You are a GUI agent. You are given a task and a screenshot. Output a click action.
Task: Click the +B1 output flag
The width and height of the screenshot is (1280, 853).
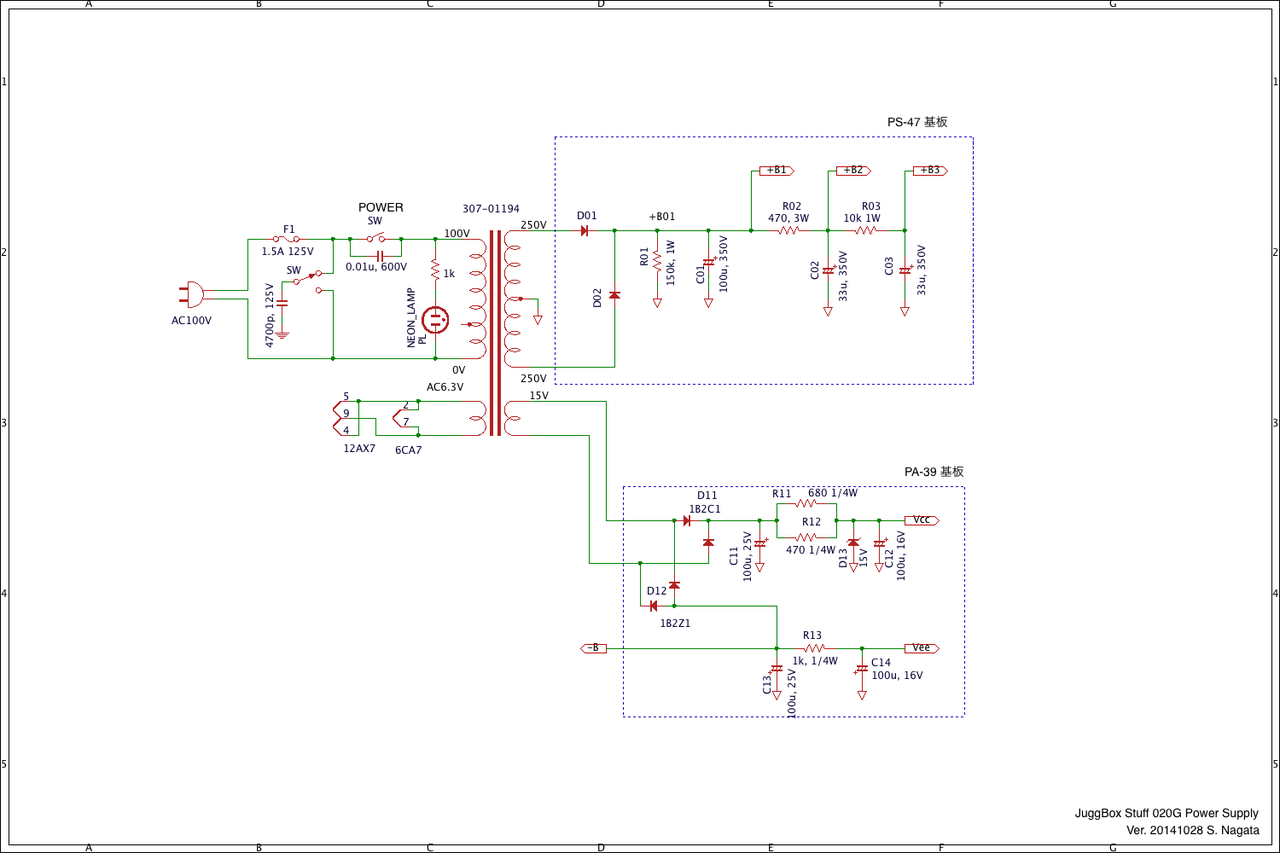point(776,171)
